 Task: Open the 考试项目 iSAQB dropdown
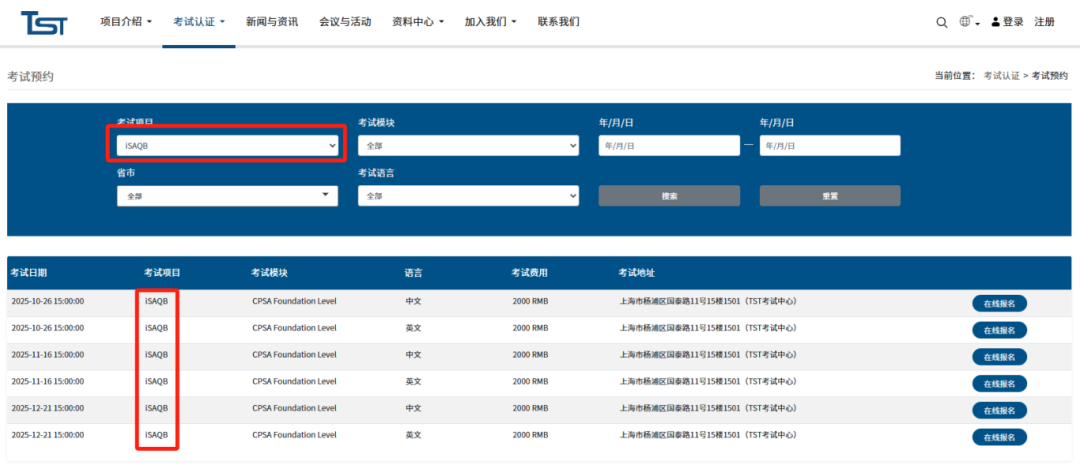(x=227, y=146)
